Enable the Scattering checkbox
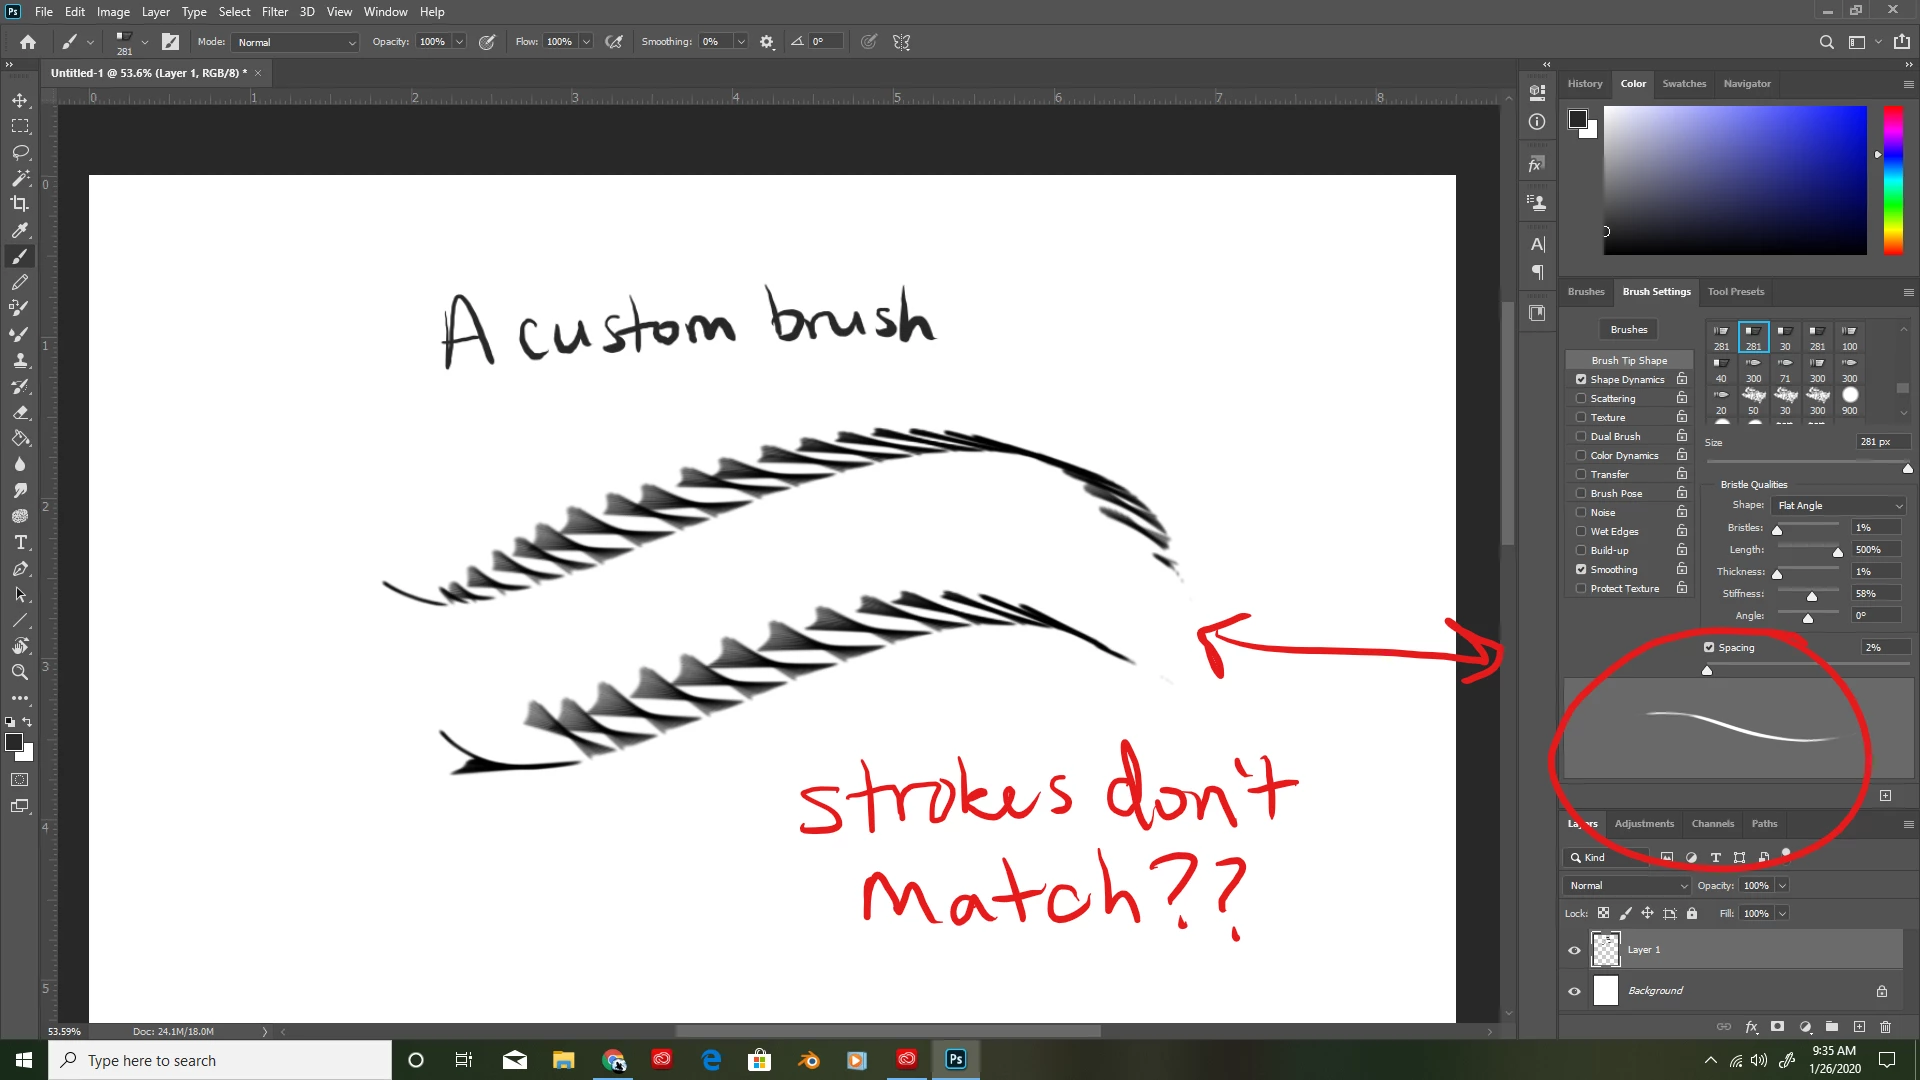 [x=1581, y=398]
